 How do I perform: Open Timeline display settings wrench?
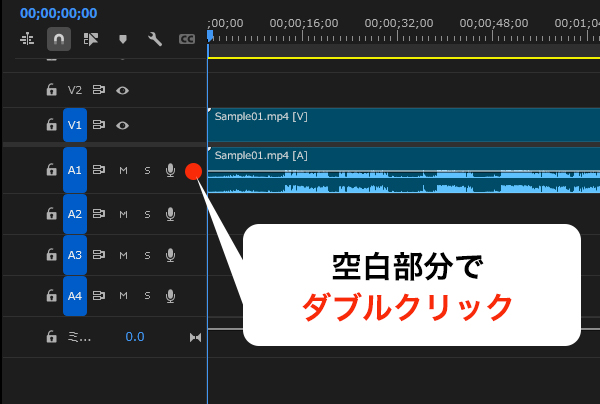pyautogui.click(x=155, y=39)
